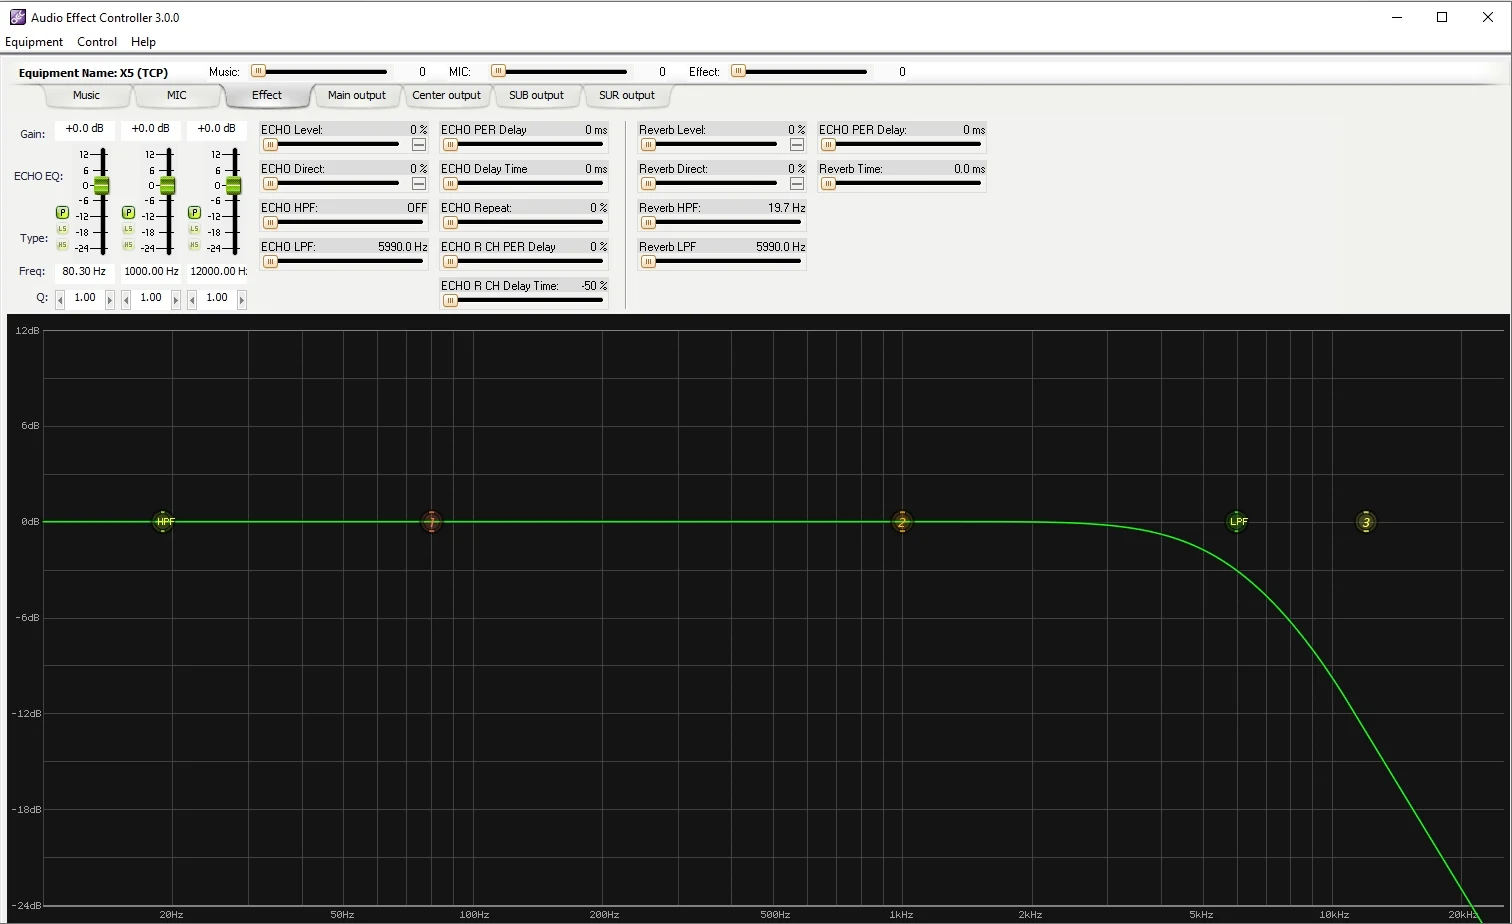The image size is (1512, 924).
Task: Switch to the Music tab
Action: coord(86,95)
